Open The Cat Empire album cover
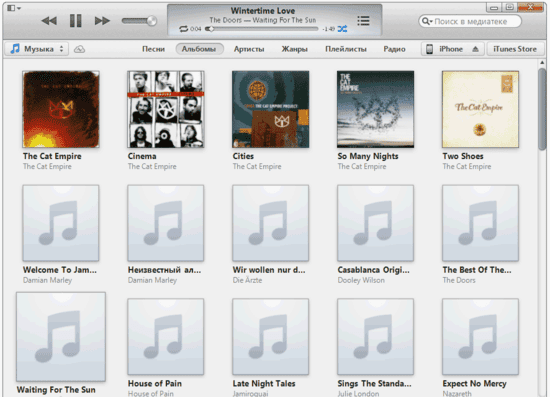 [61, 109]
